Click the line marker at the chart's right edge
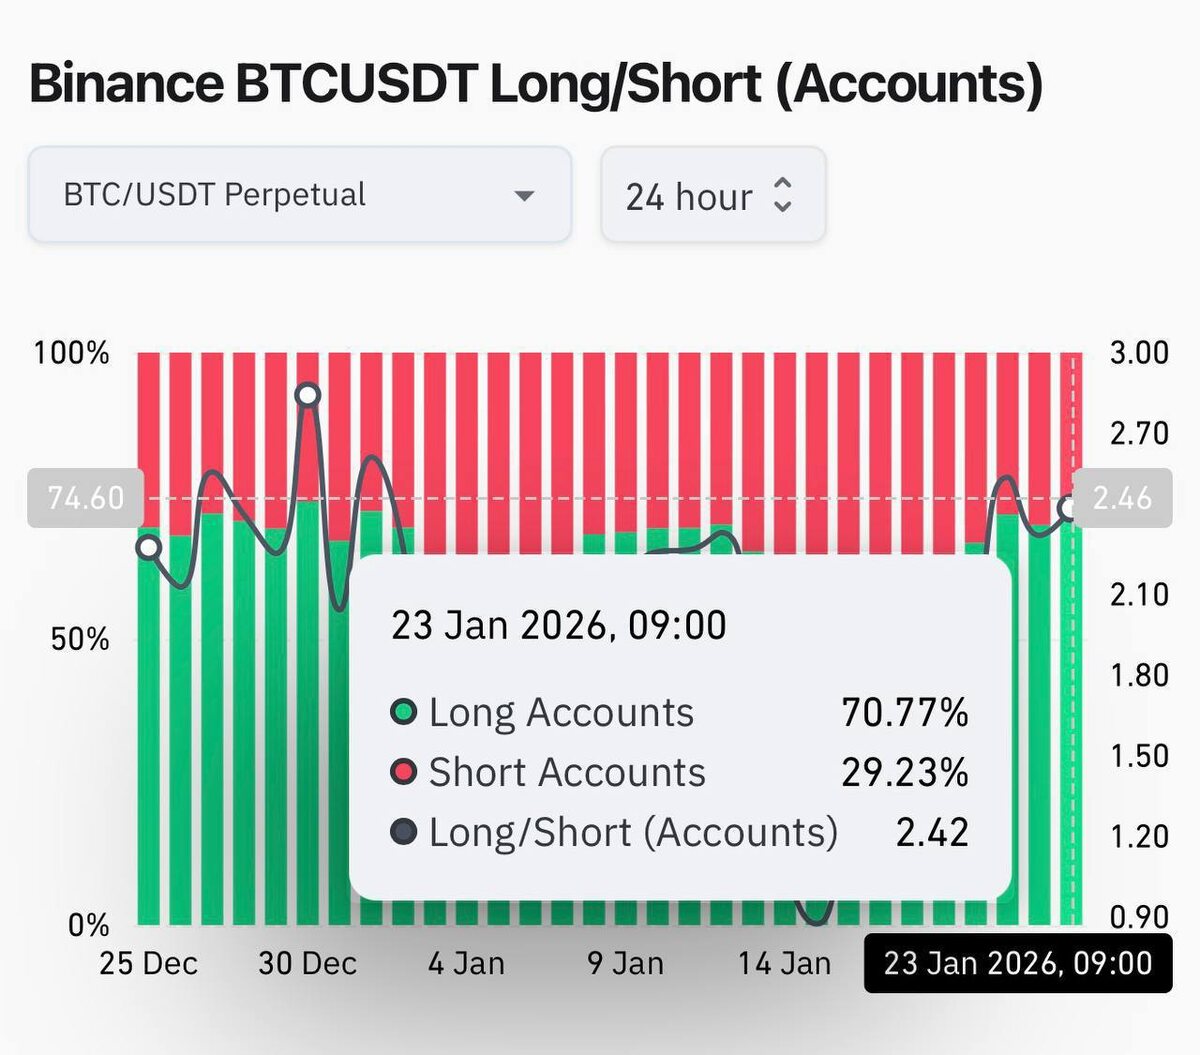 click(x=1069, y=508)
